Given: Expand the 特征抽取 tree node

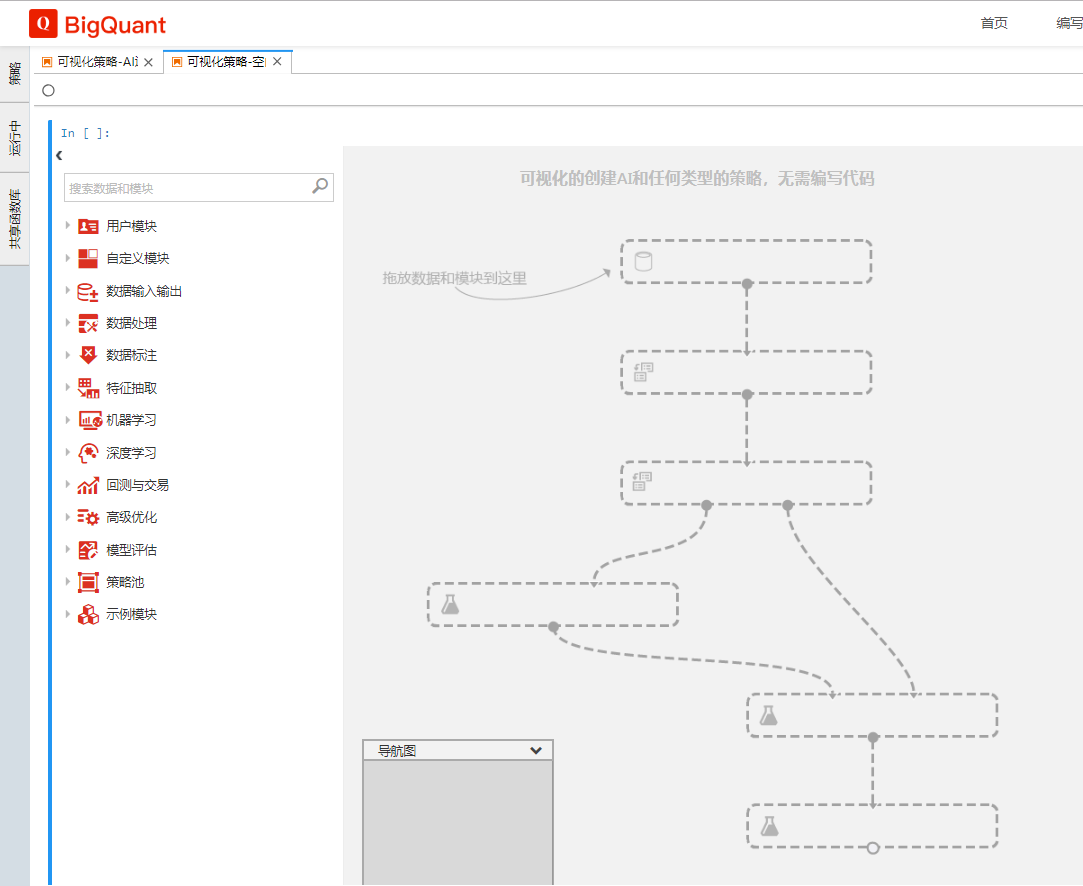Looking at the screenshot, I should click(x=68, y=387).
